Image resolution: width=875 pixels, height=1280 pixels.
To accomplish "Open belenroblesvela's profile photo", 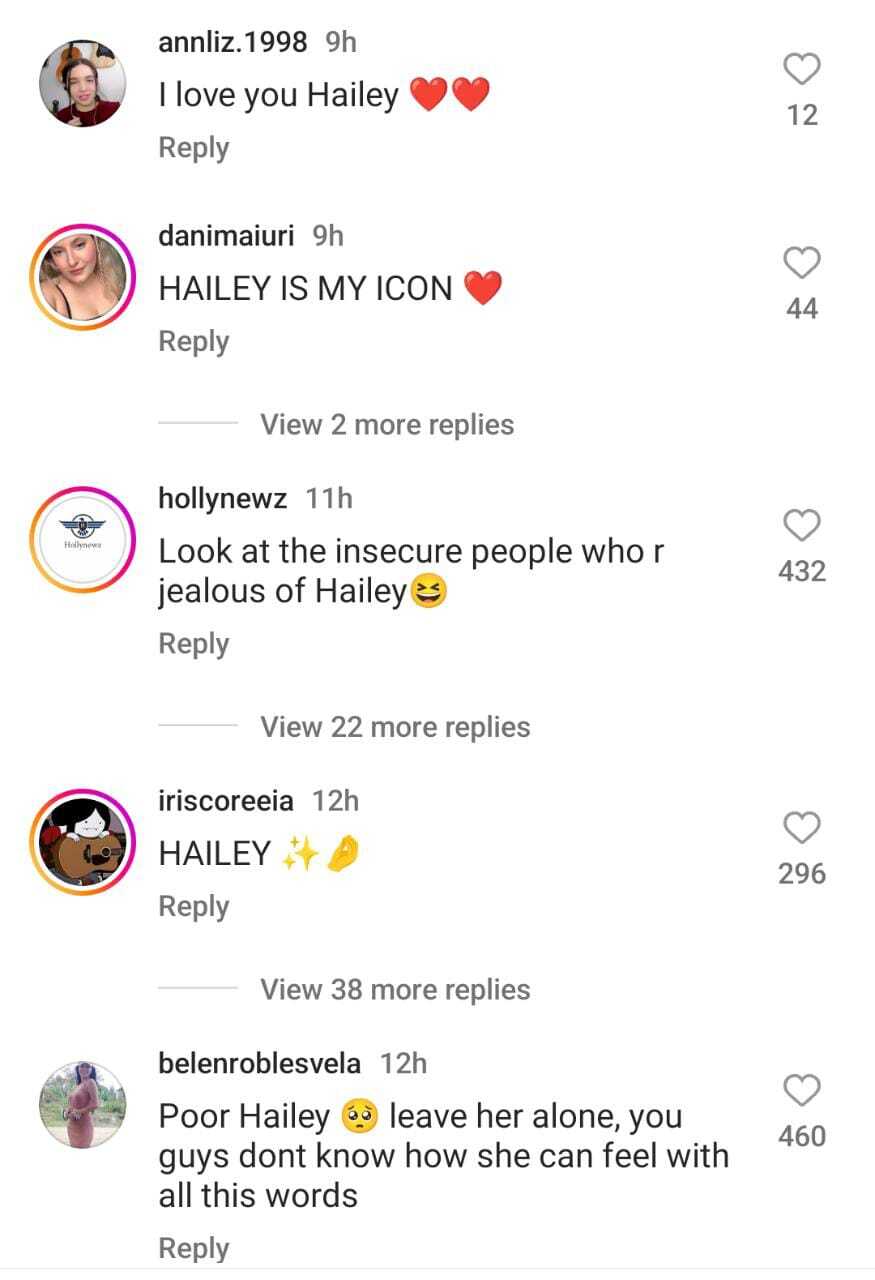I will (83, 1105).
